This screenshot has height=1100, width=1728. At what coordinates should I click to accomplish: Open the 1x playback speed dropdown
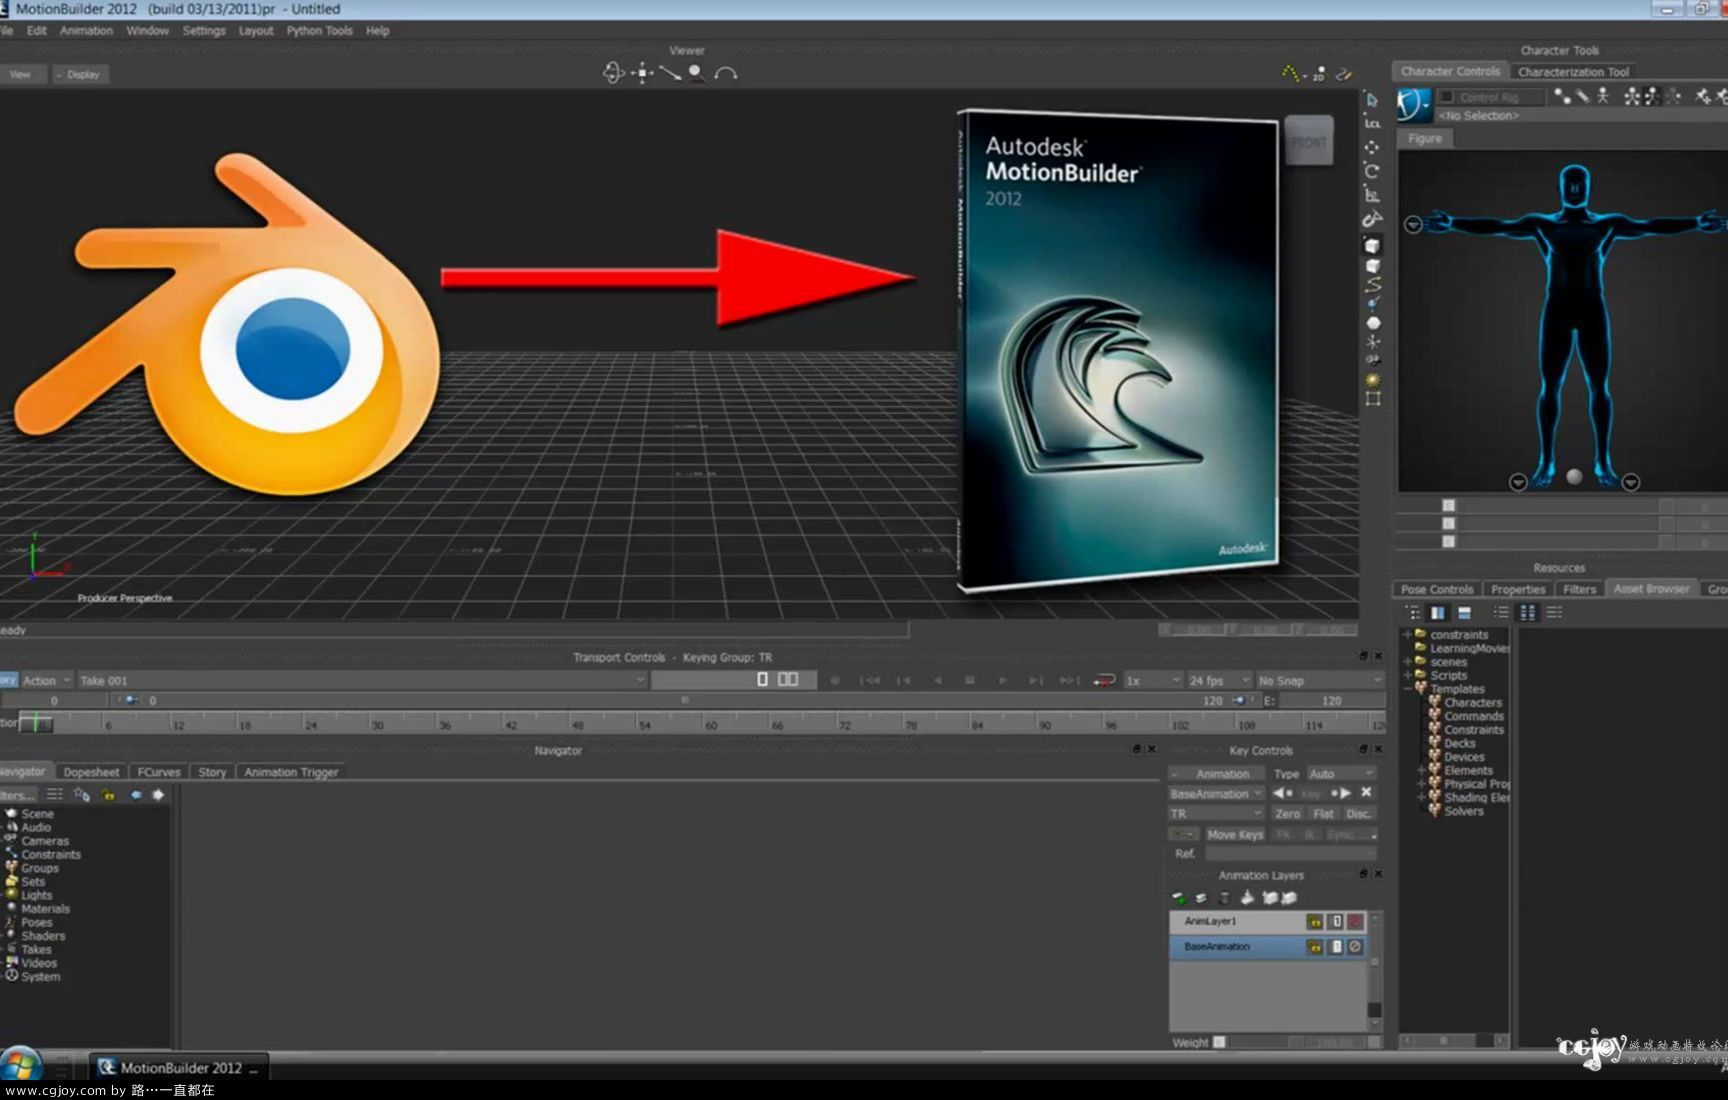tap(1152, 681)
